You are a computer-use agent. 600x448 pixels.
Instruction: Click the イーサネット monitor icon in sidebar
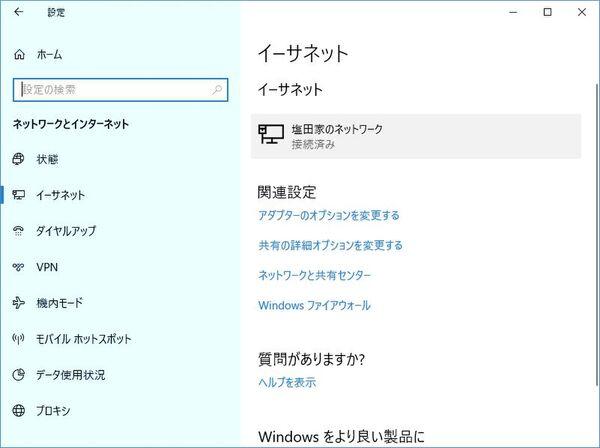point(18,195)
